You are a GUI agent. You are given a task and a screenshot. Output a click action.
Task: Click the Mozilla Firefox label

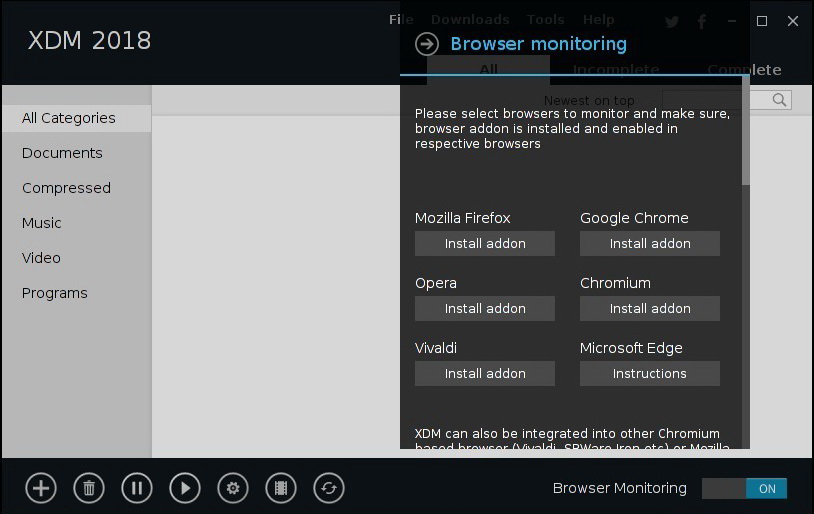coord(463,218)
